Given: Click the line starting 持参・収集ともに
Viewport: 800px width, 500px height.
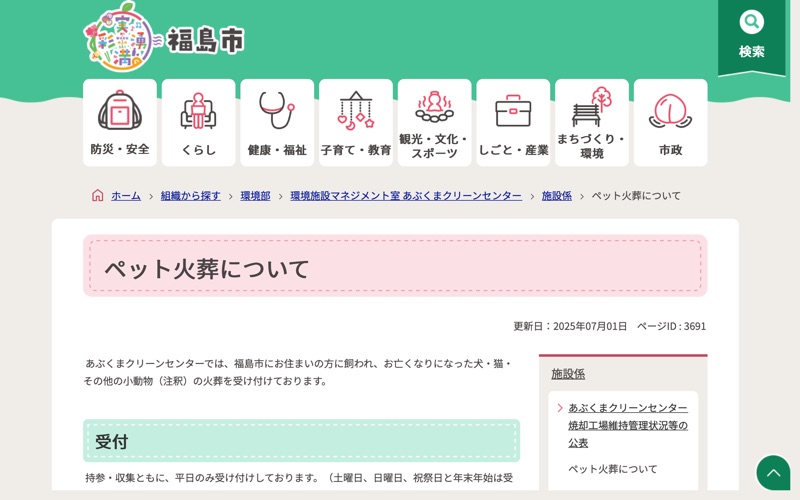Looking at the screenshot, I should point(299,478).
